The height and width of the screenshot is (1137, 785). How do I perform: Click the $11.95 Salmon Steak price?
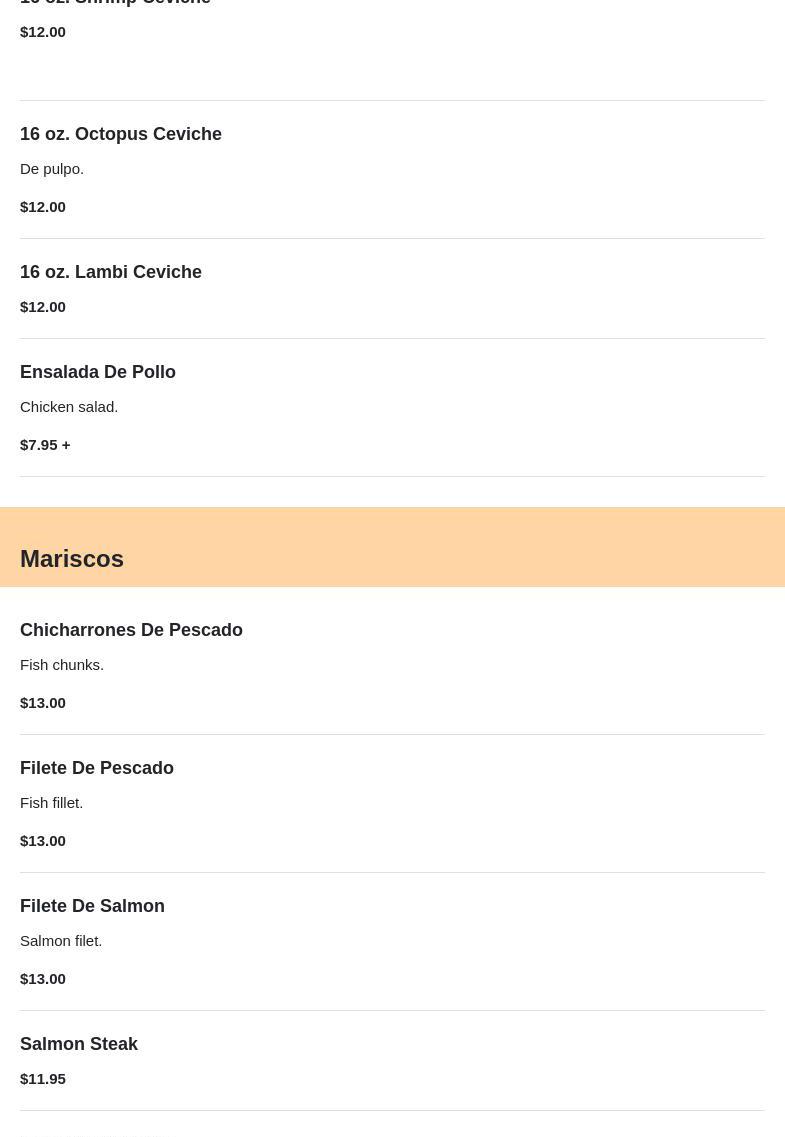[43, 1078]
